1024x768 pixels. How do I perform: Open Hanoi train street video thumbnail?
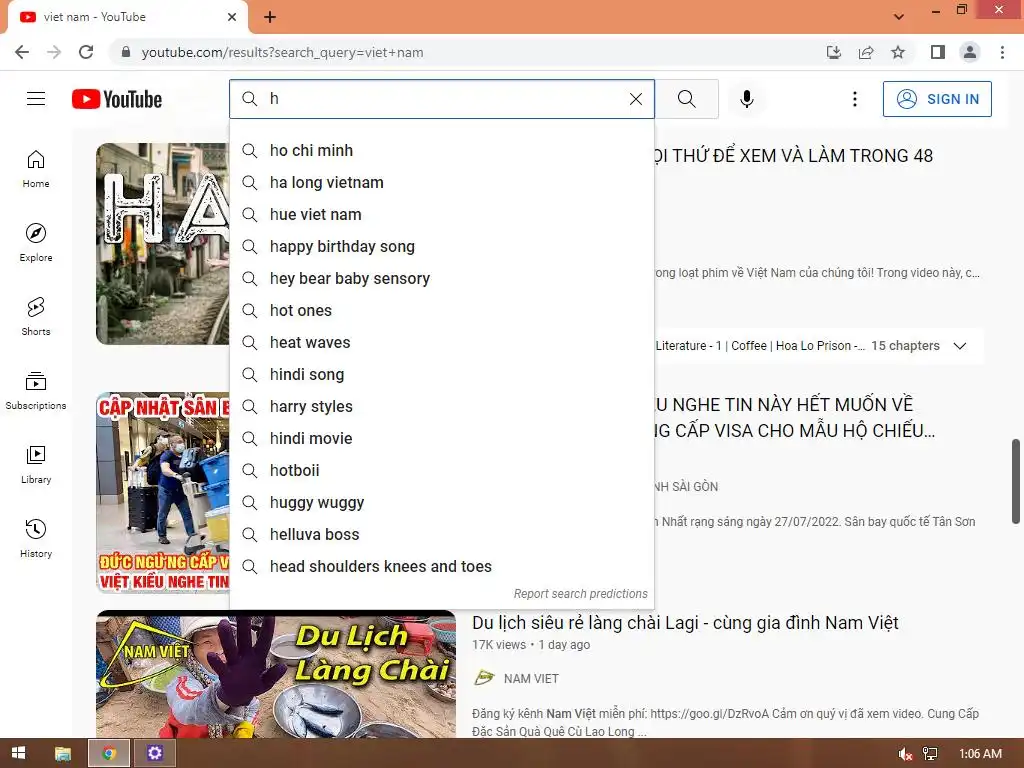tap(162, 244)
